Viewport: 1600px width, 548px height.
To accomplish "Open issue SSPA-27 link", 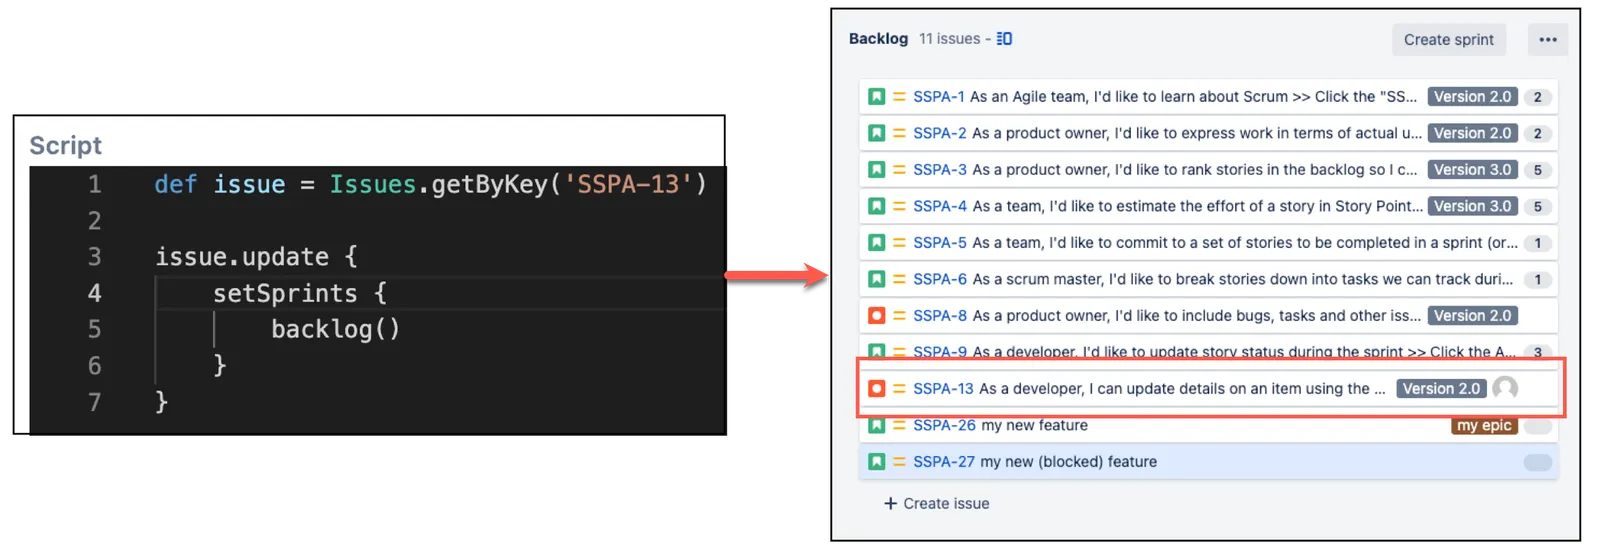I will 943,462.
